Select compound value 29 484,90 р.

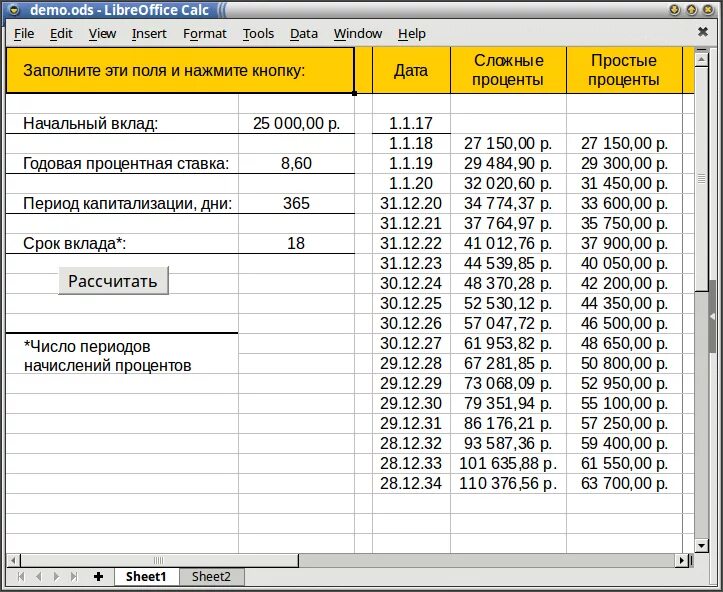[508, 163]
